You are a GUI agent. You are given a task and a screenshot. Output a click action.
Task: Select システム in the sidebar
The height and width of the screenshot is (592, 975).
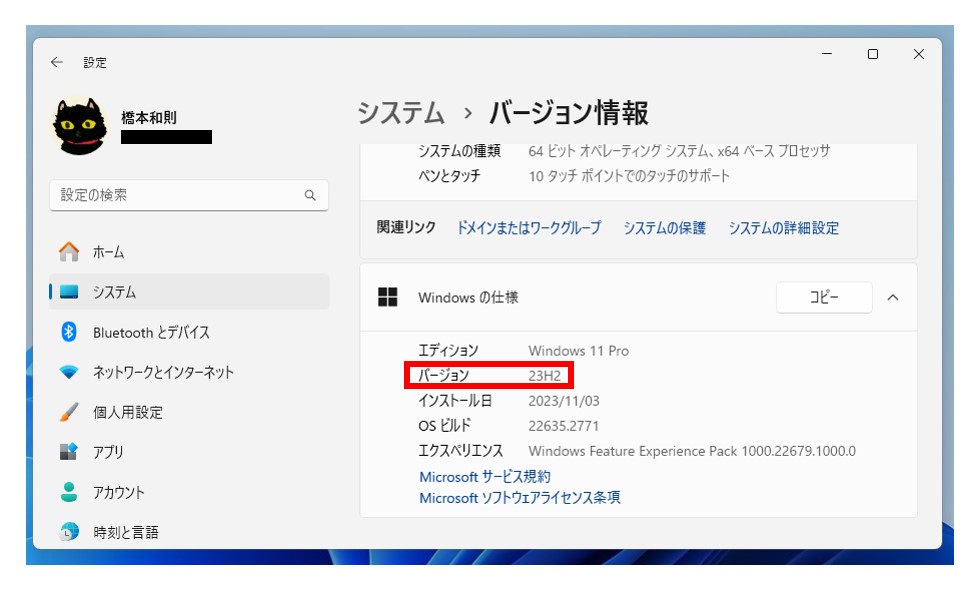189,292
